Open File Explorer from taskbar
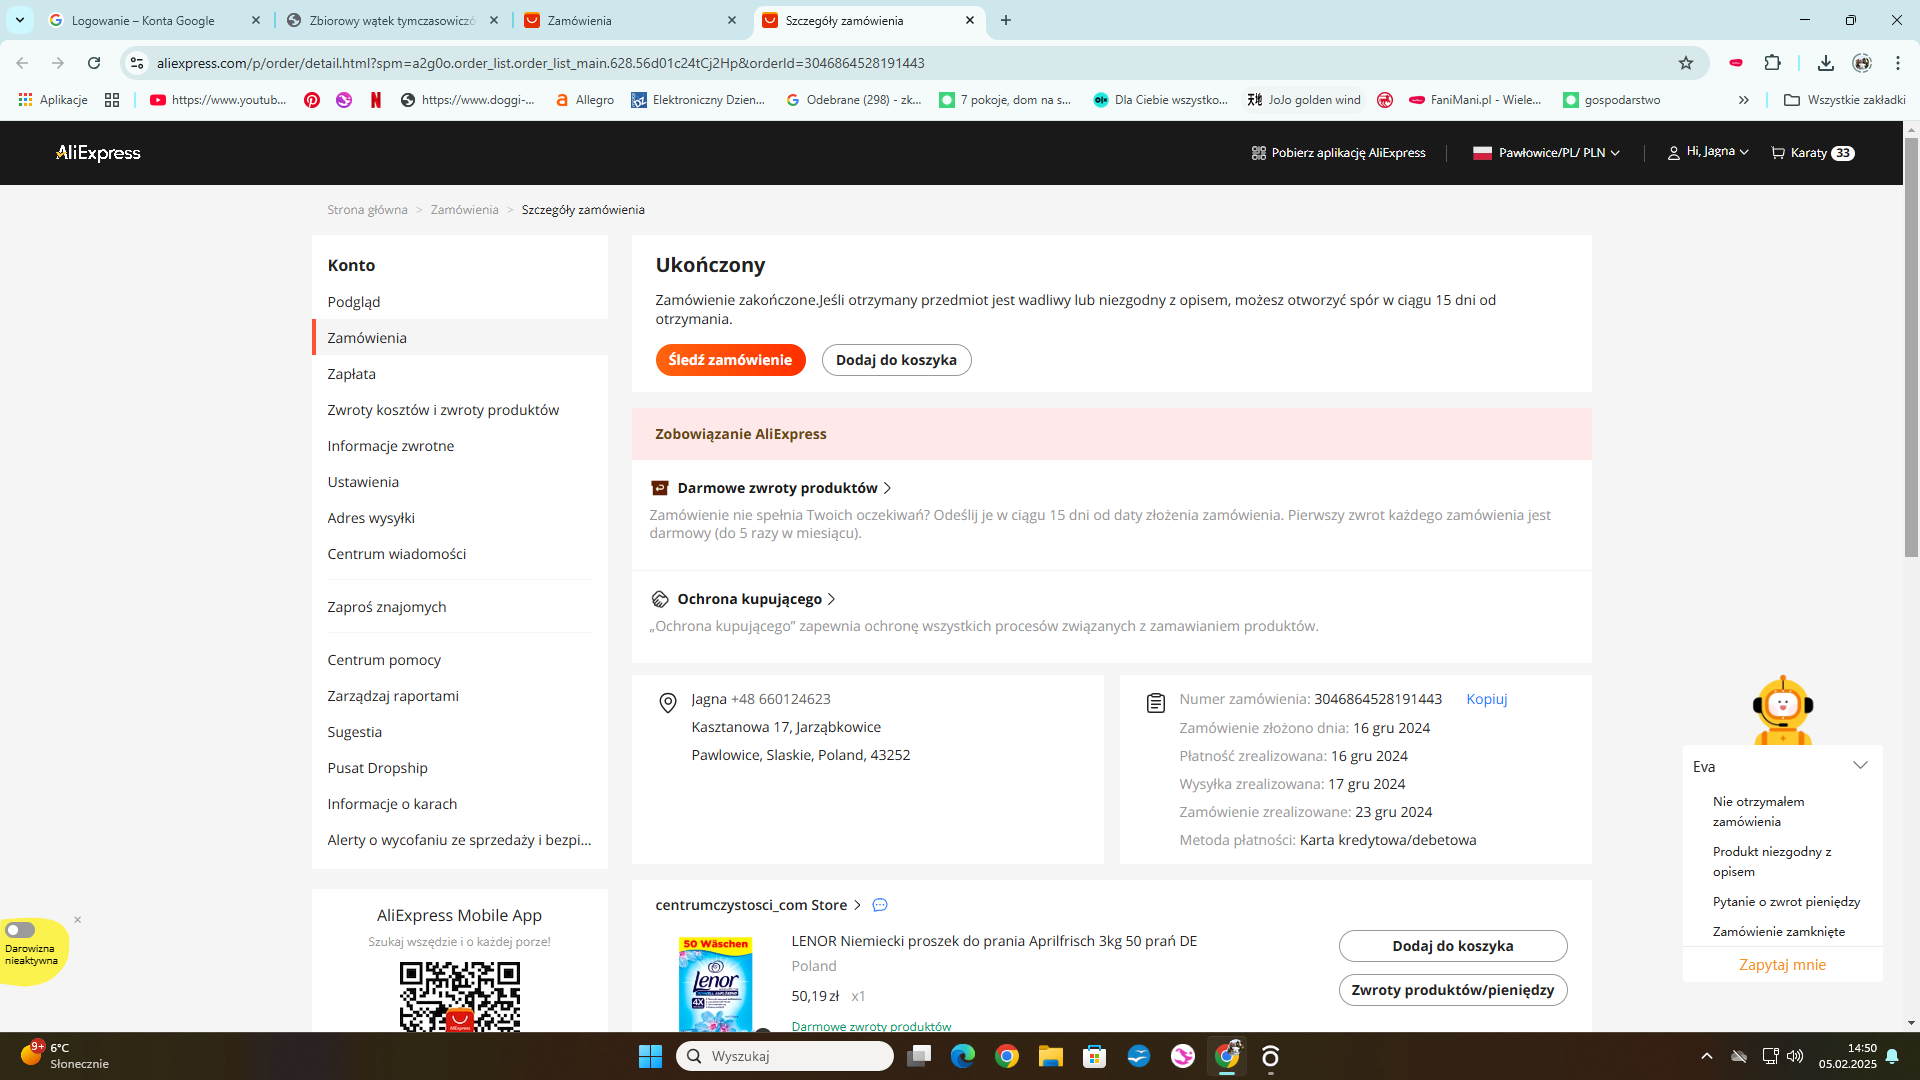Screen dimensions: 1920x1080 1050,1056
